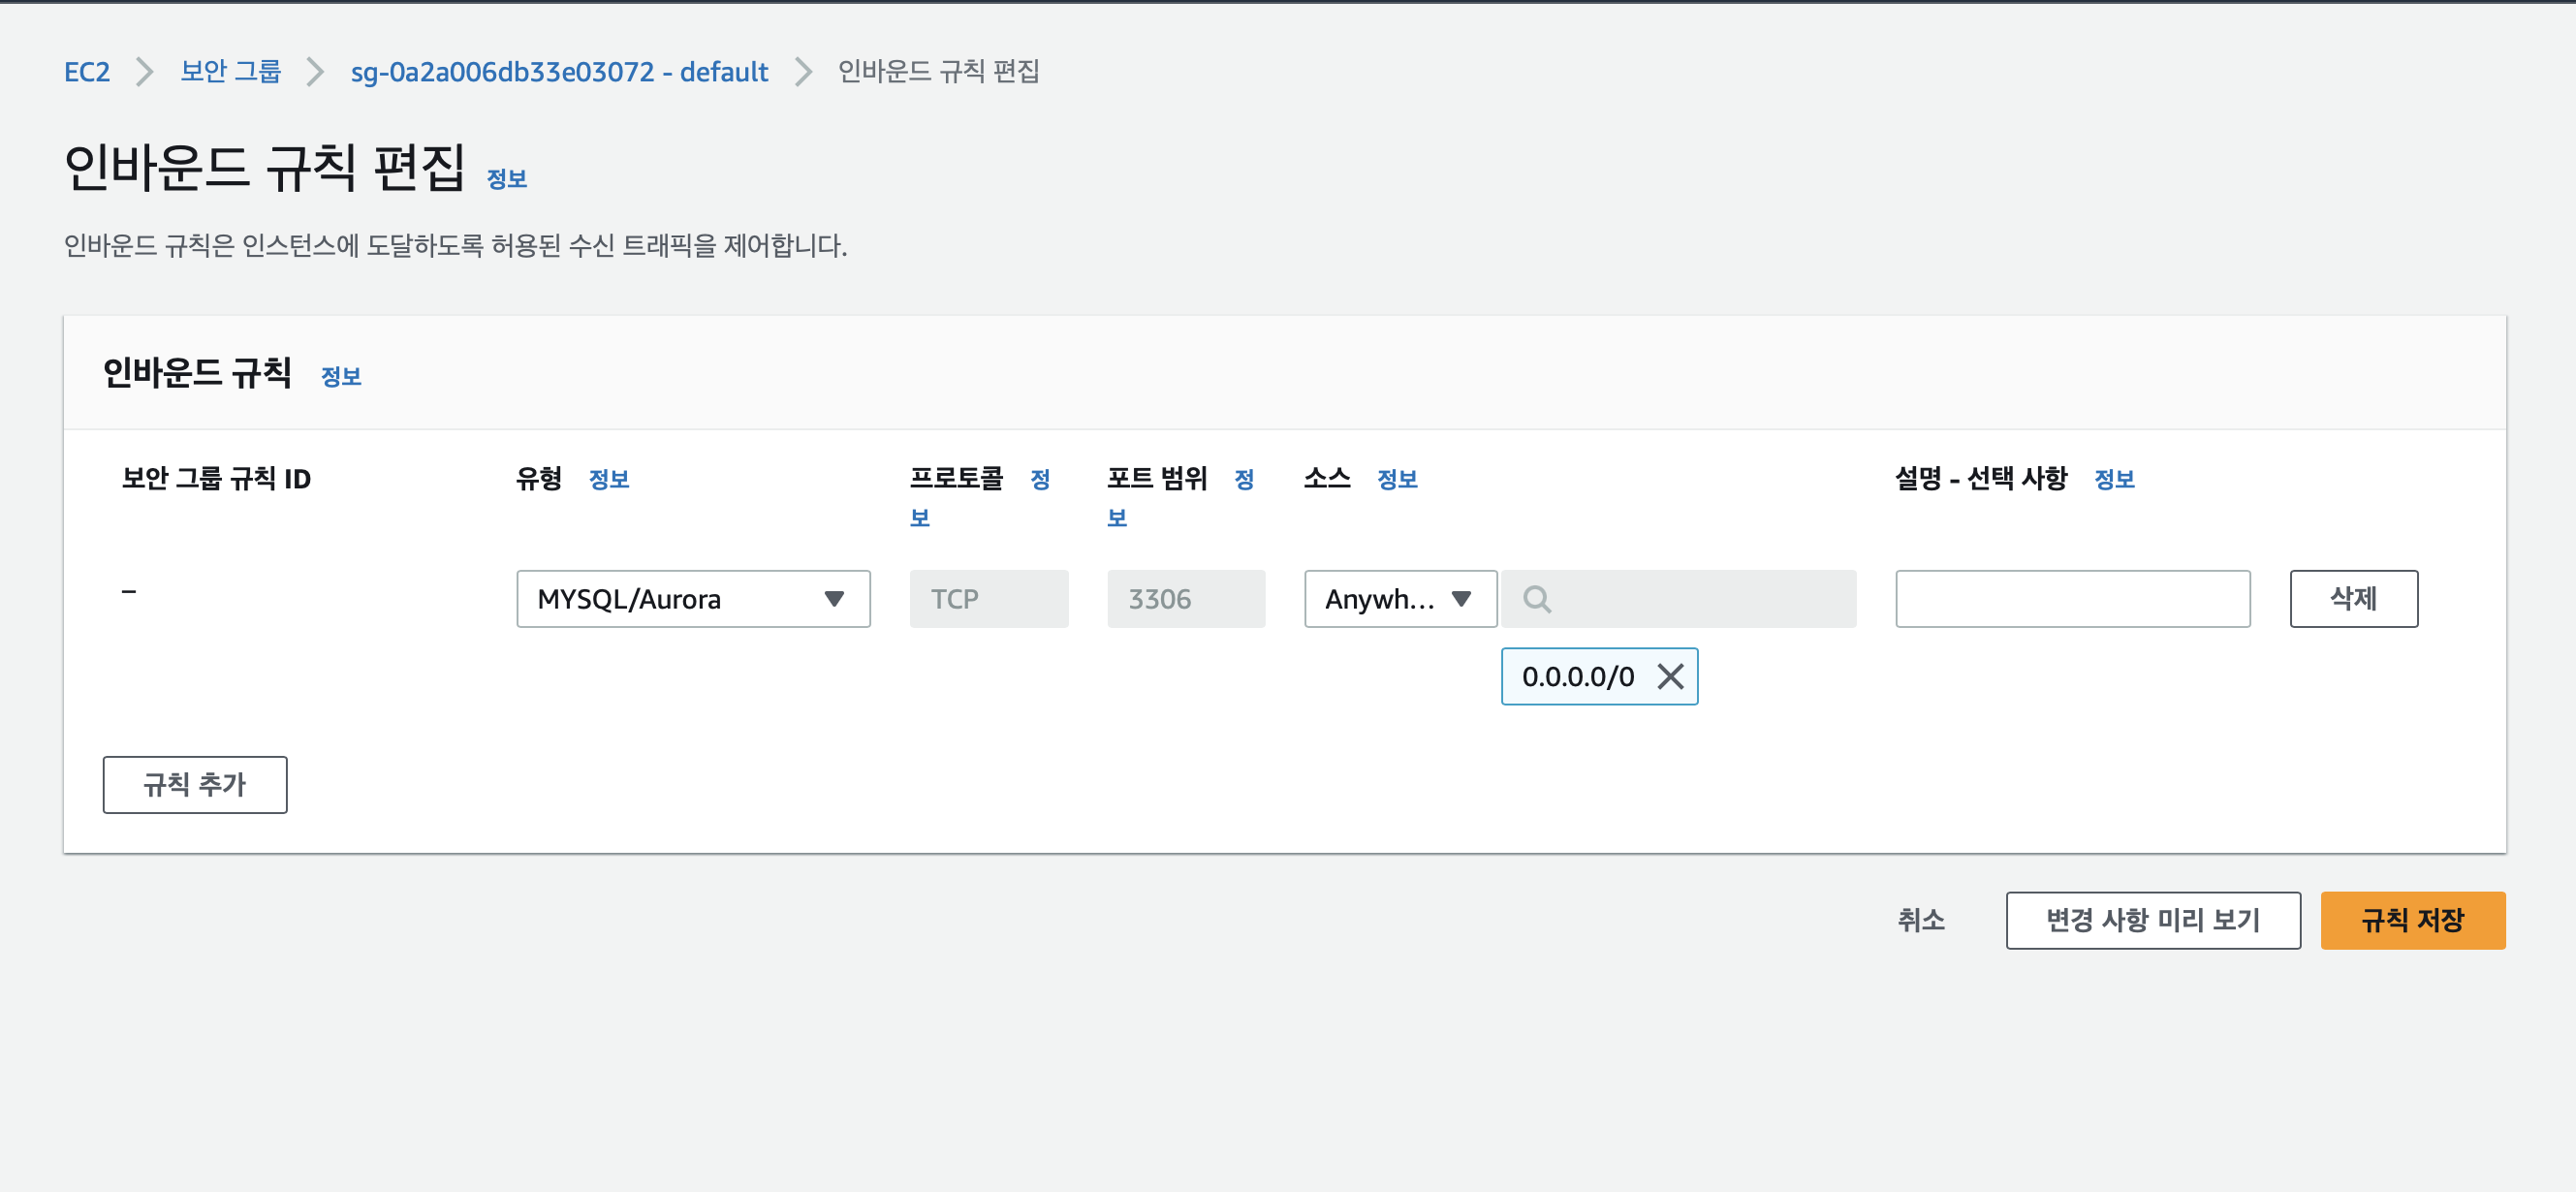Focus the description input field
The width and height of the screenshot is (2576, 1192).
[x=2071, y=599]
